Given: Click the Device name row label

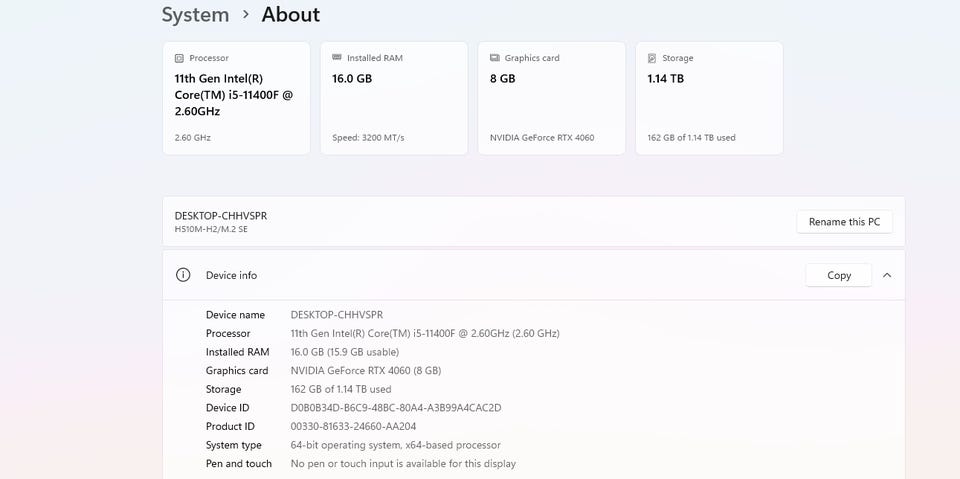Looking at the screenshot, I should coord(235,315).
